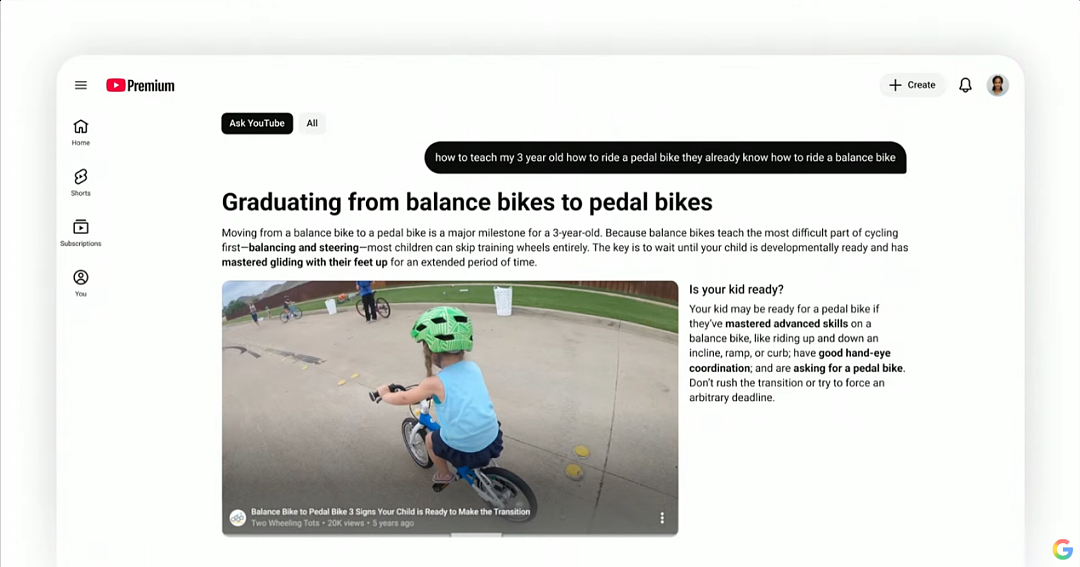Open video's three-dot options menu
Screen dimensions: 1080x567
click(x=662, y=517)
